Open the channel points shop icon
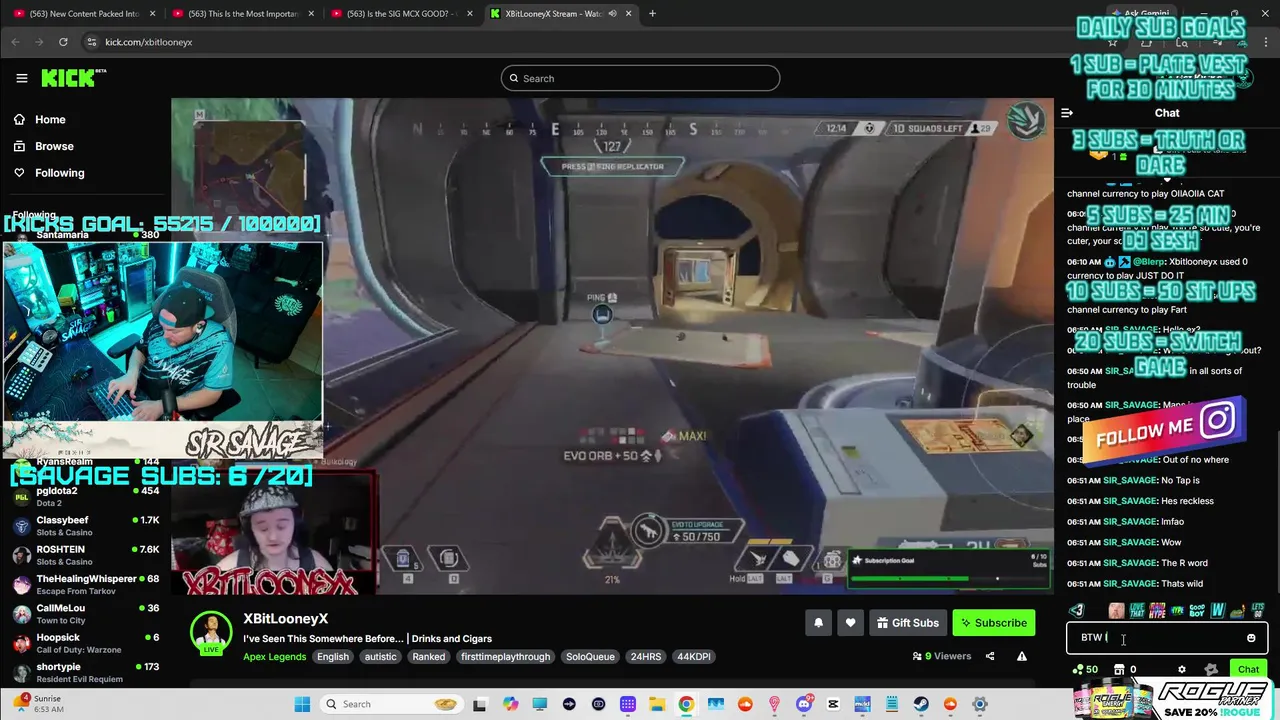 (1119, 670)
